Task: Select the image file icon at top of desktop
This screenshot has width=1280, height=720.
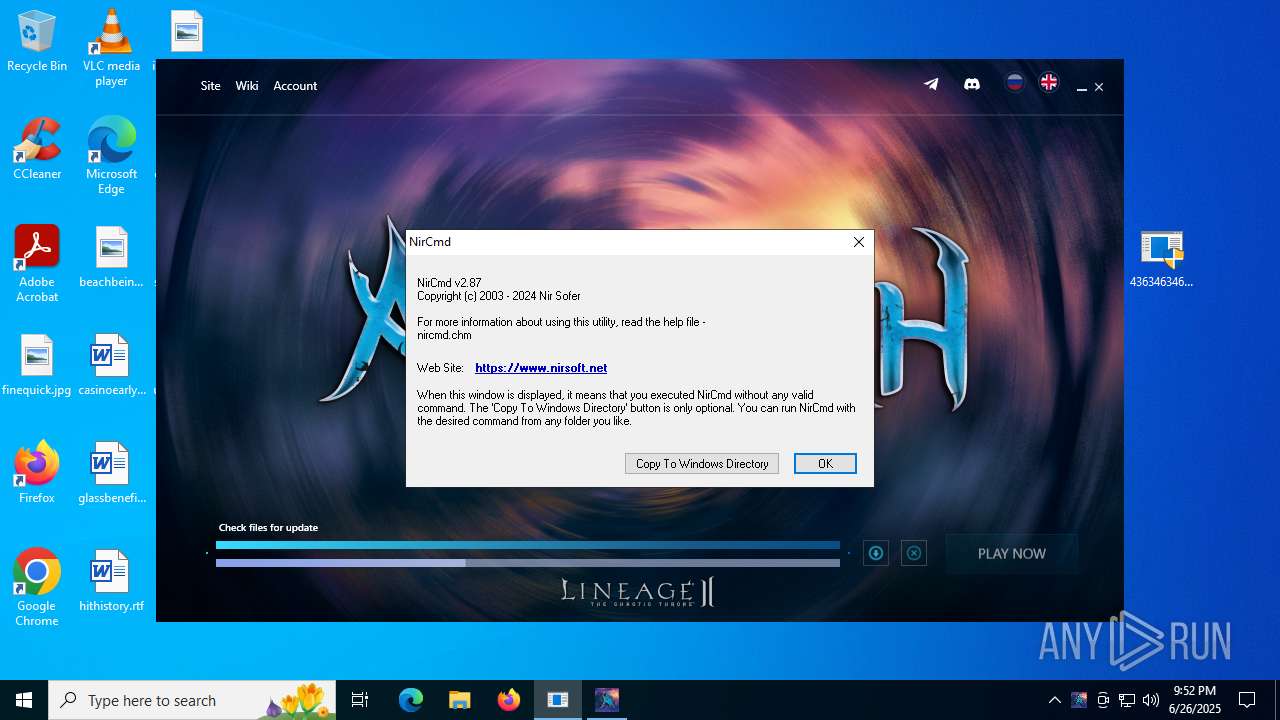Action: coord(187,32)
